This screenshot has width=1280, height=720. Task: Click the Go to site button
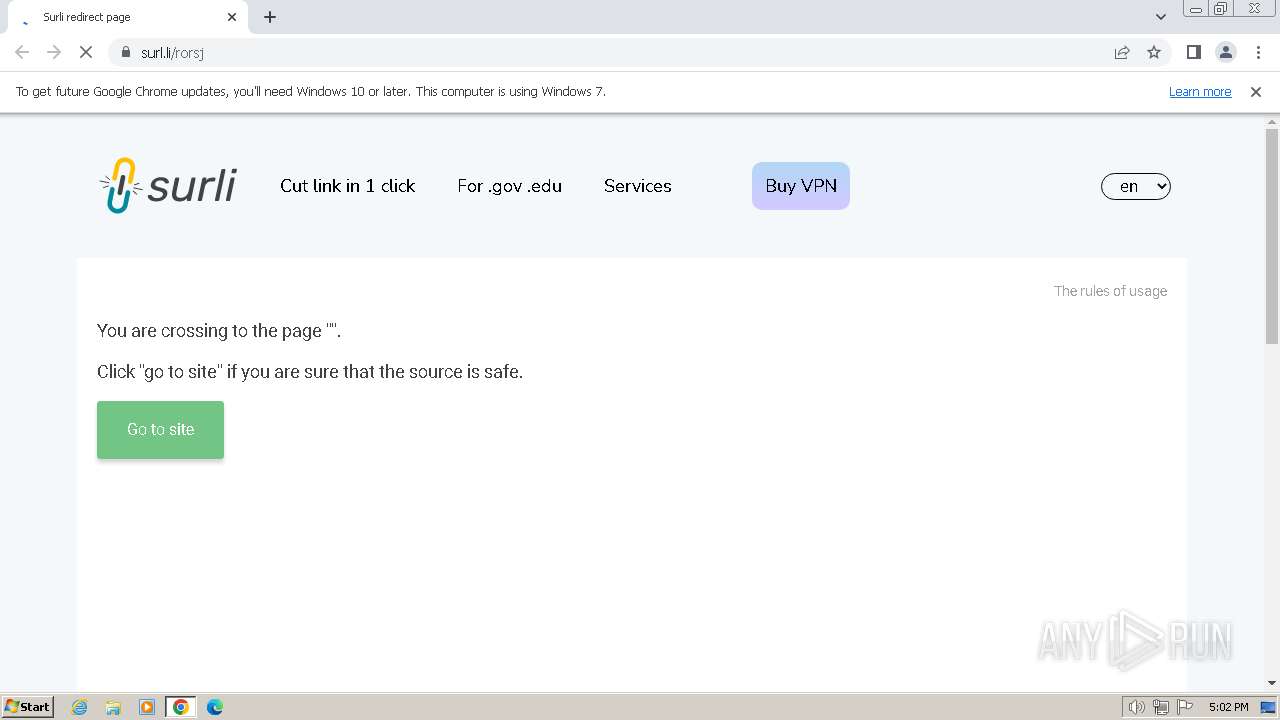[x=160, y=430]
